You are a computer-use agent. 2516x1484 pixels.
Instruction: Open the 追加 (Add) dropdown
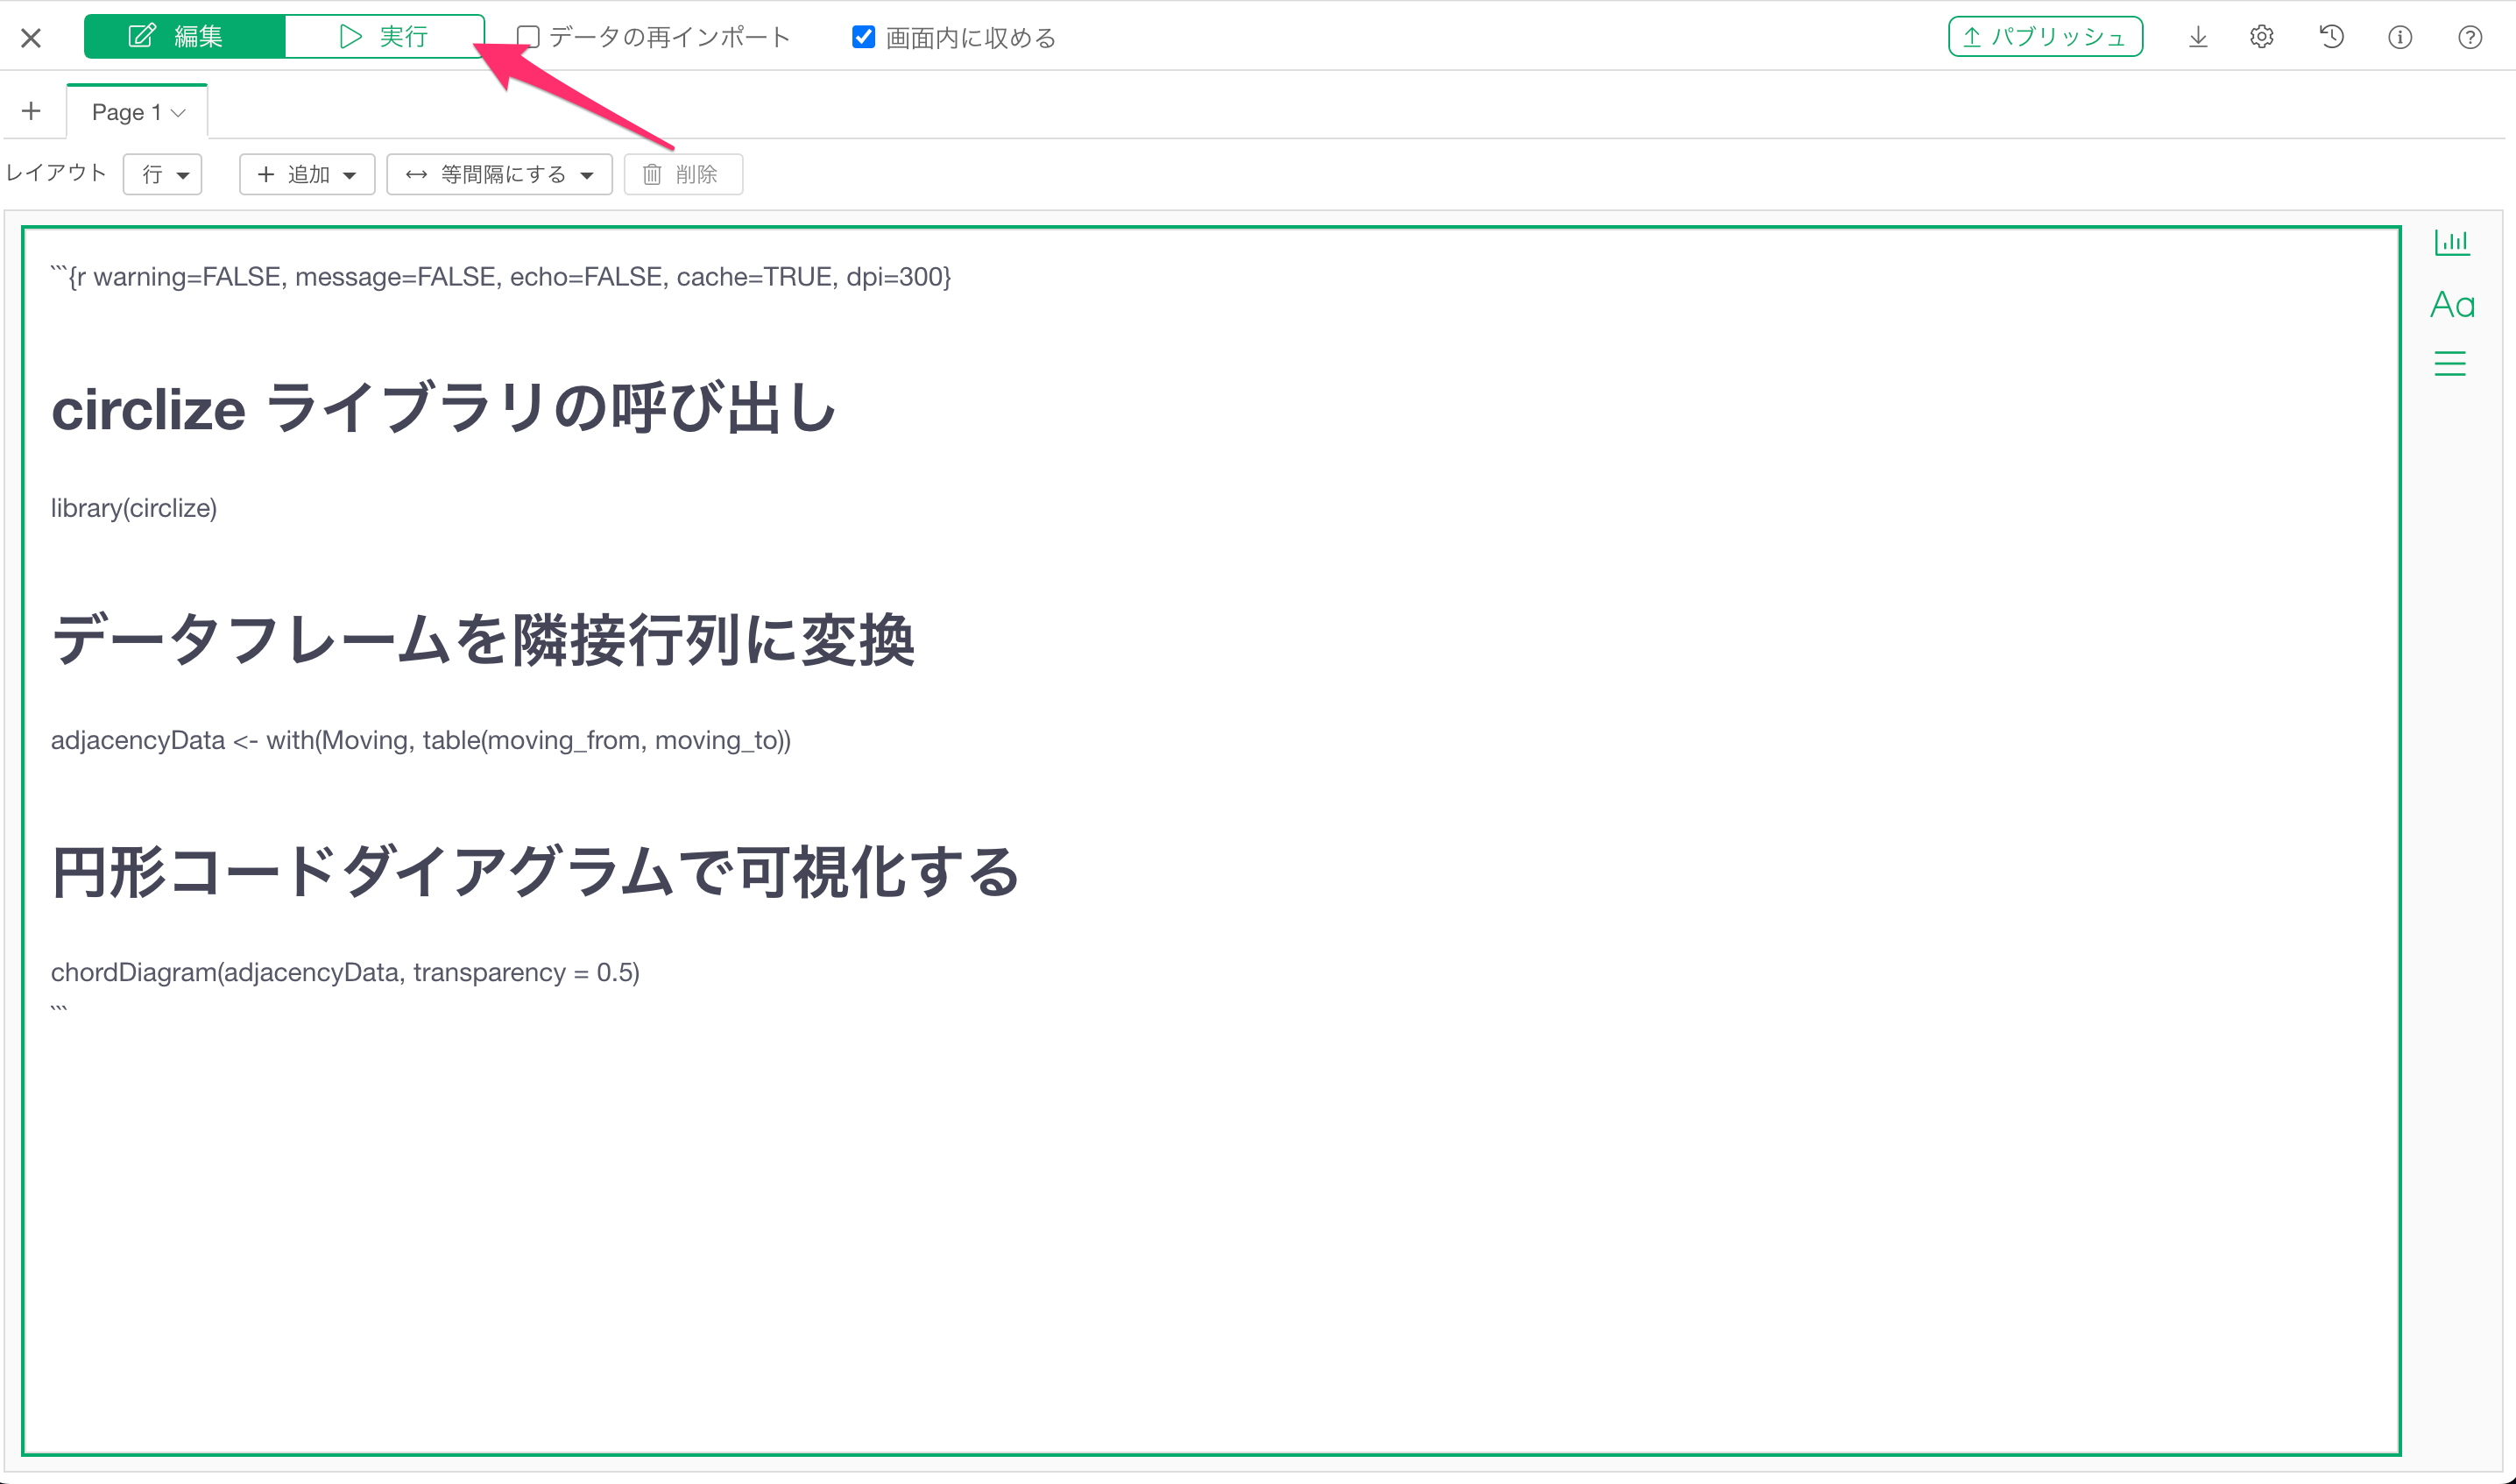tap(307, 174)
